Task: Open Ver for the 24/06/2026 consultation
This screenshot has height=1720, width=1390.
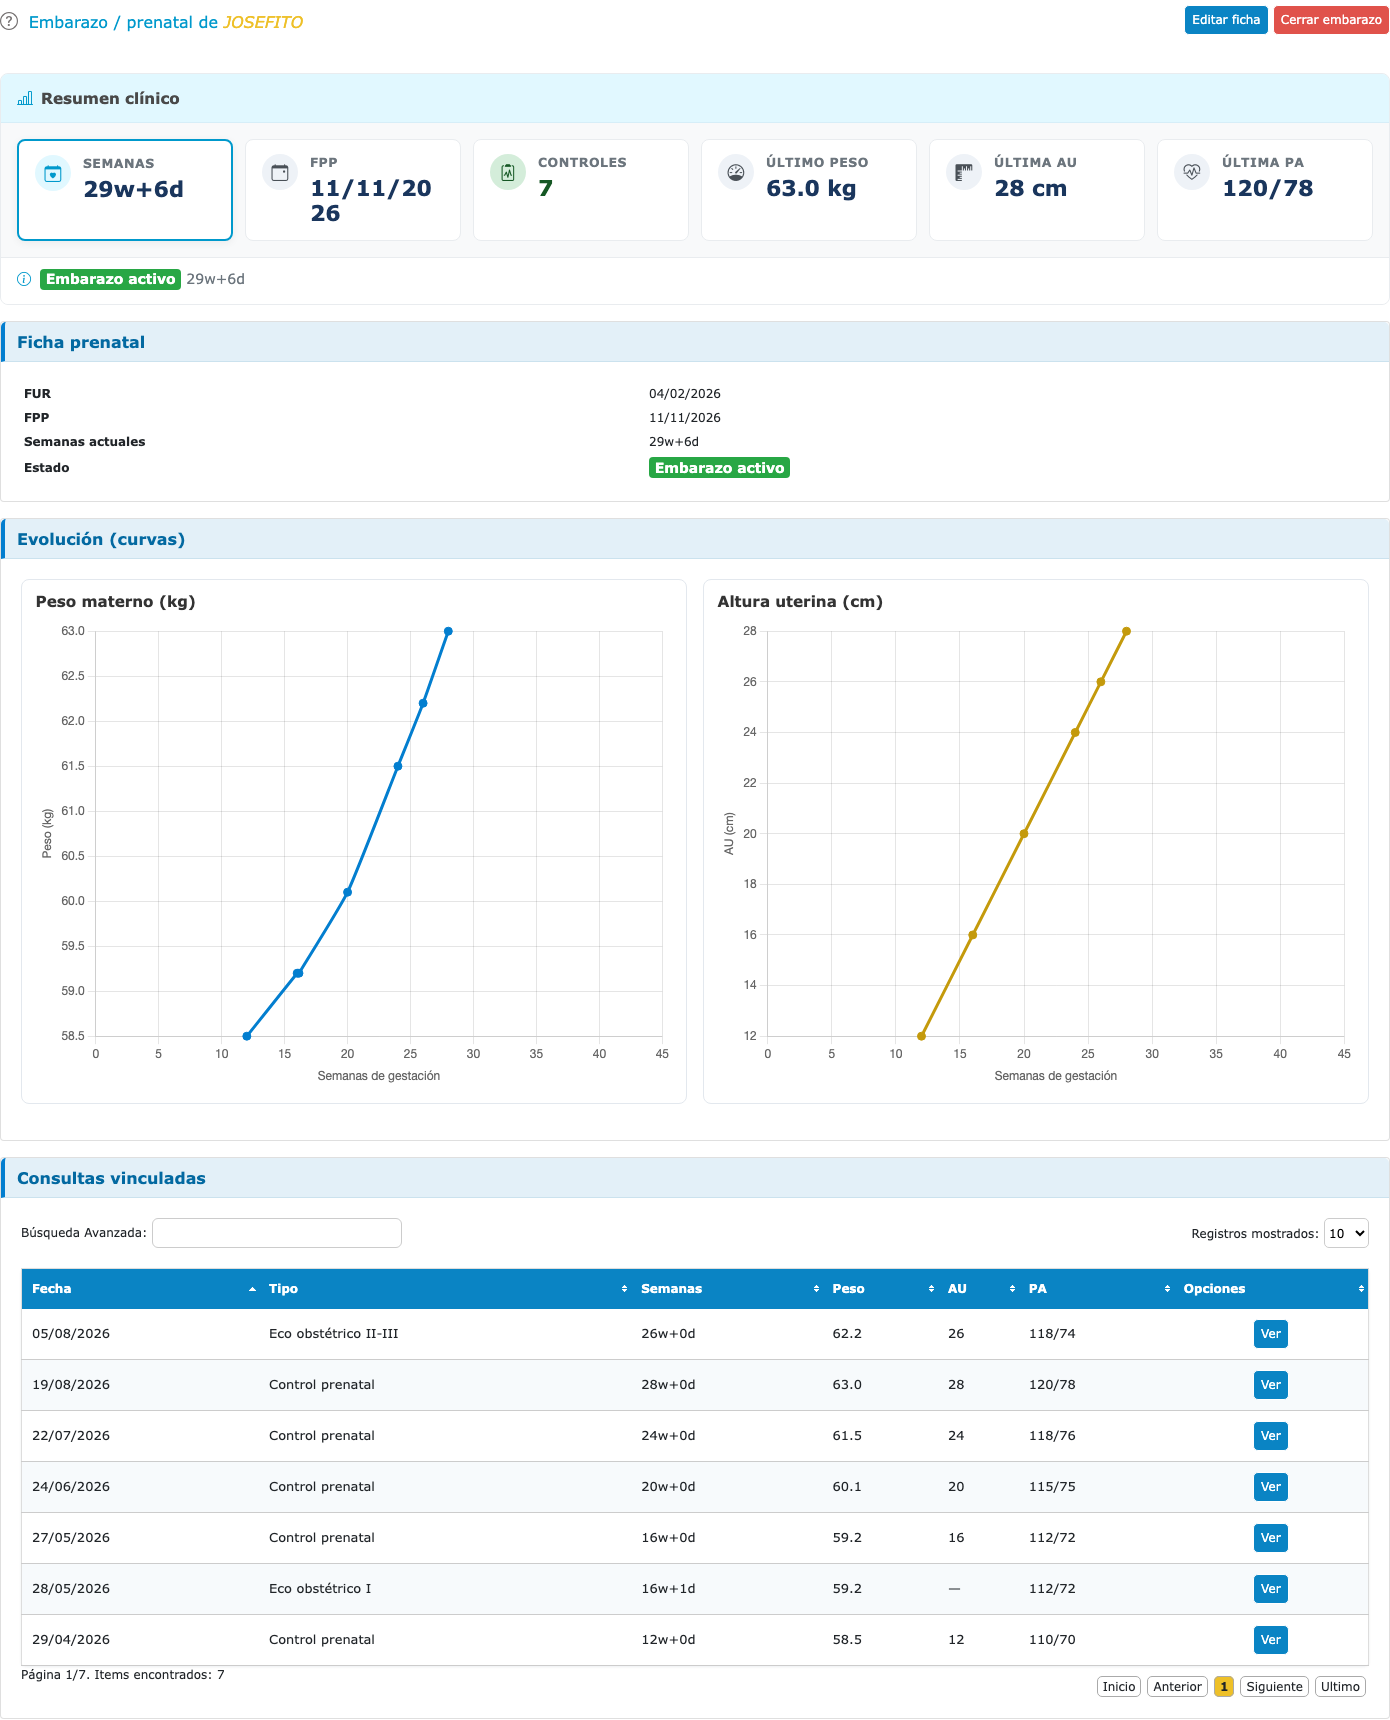Action: (x=1270, y=1487)
